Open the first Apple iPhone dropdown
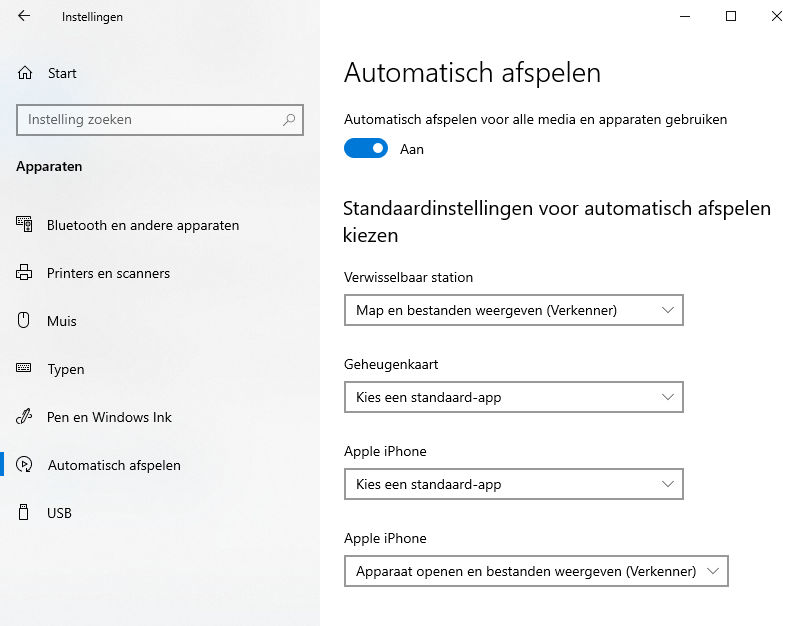 click(513, 484)
